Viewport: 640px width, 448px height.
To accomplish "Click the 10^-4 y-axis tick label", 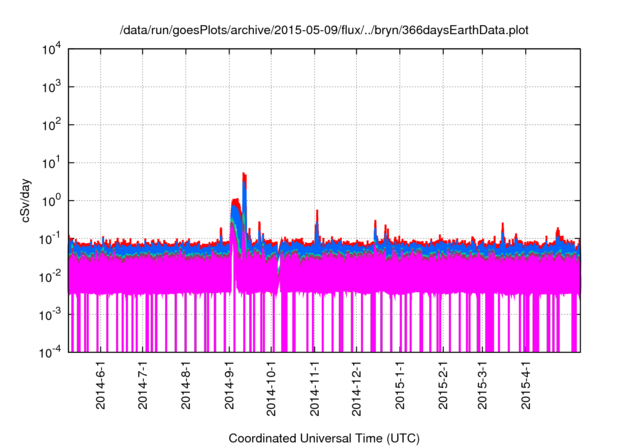I will [51, 352].
